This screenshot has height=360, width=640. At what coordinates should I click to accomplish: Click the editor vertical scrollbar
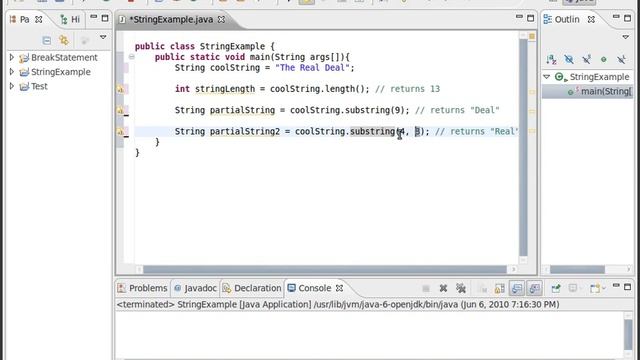point(523,147)
